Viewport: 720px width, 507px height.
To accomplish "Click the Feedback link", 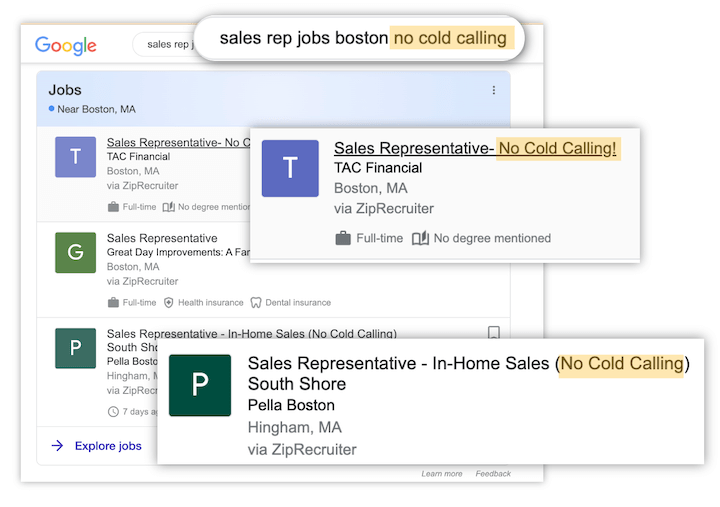I will [x=493, y=474].
